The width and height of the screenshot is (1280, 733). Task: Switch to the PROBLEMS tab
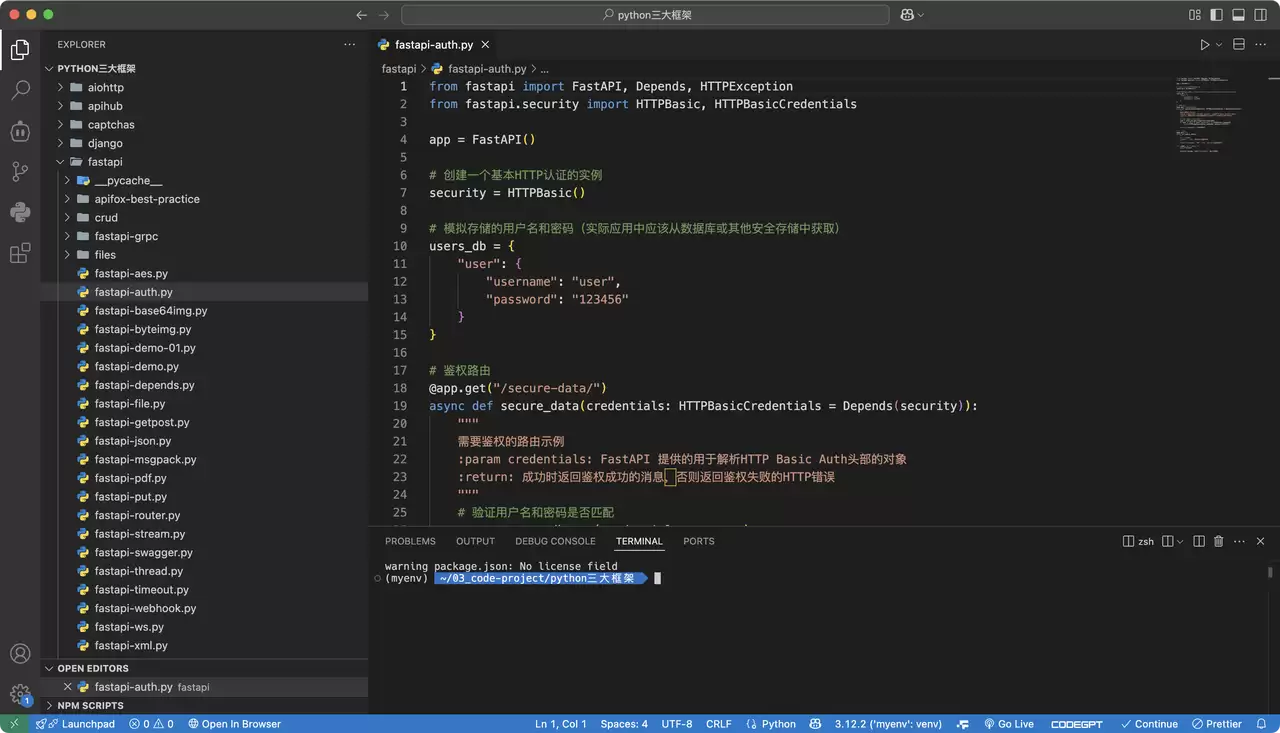[410, 541]
